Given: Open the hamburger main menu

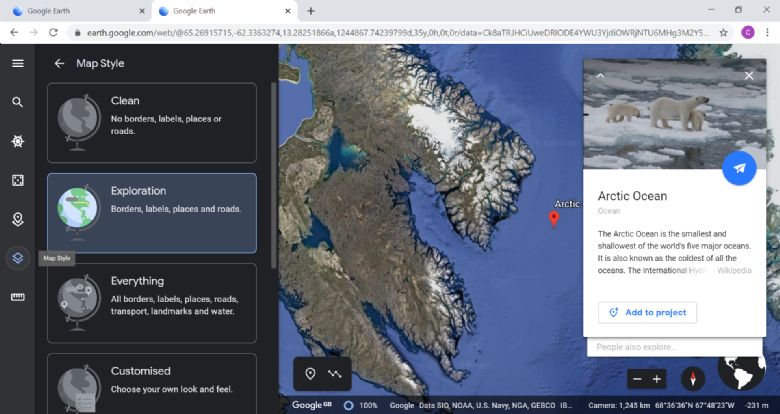Looking at the screenshot, I should click(18, 63).
